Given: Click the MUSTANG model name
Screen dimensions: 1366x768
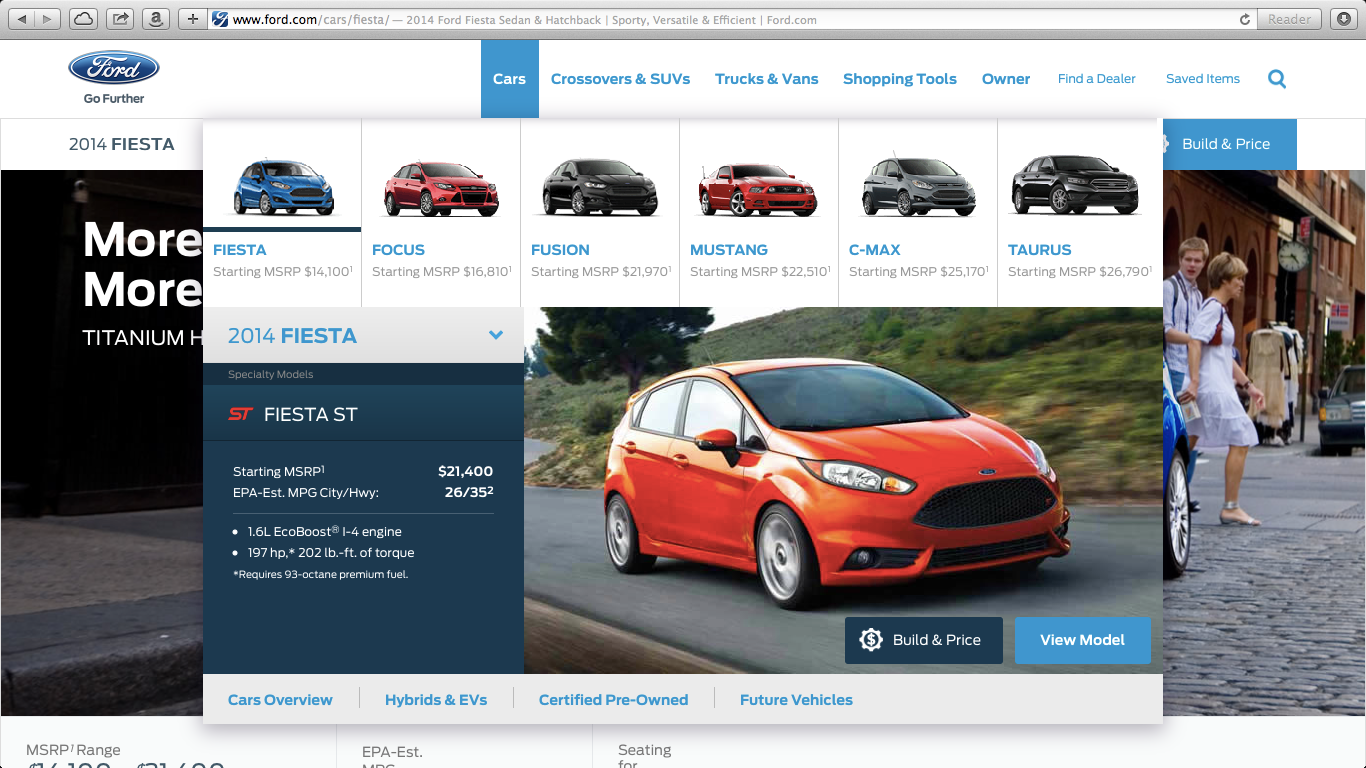Looking at the screenshot, I should coord(729,250).
